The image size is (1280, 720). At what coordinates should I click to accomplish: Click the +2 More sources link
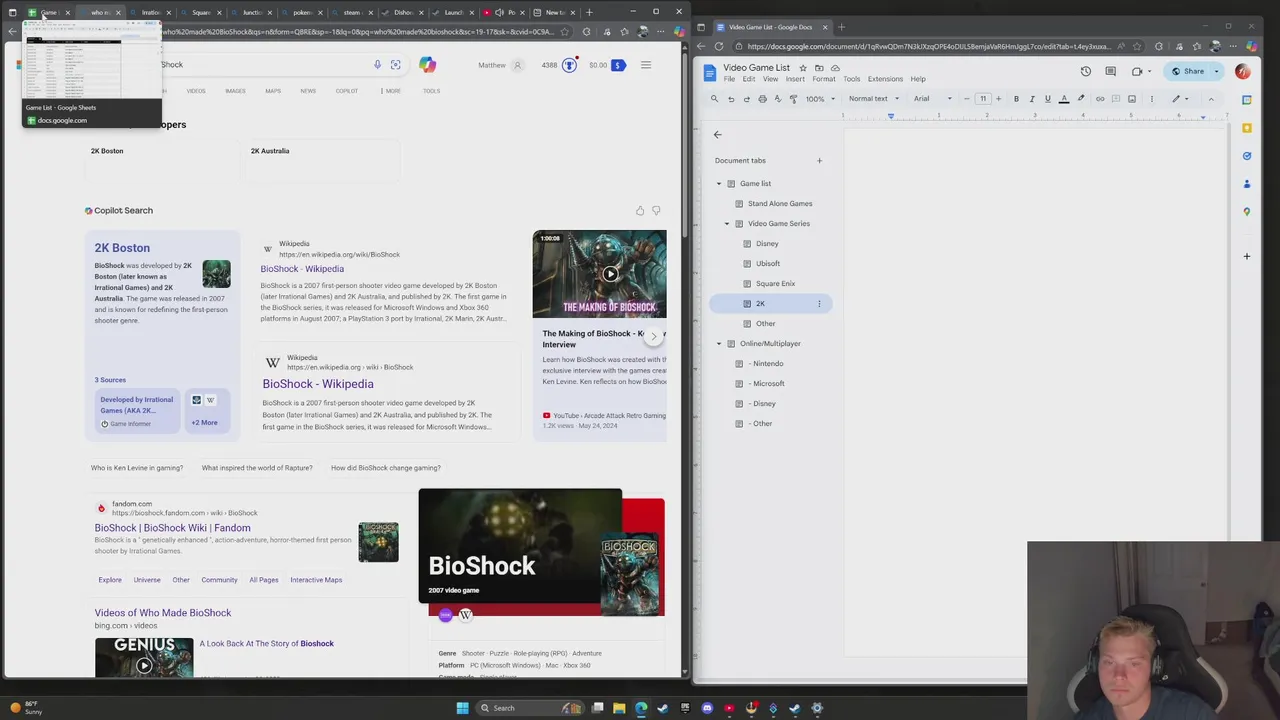click(204, 423)
